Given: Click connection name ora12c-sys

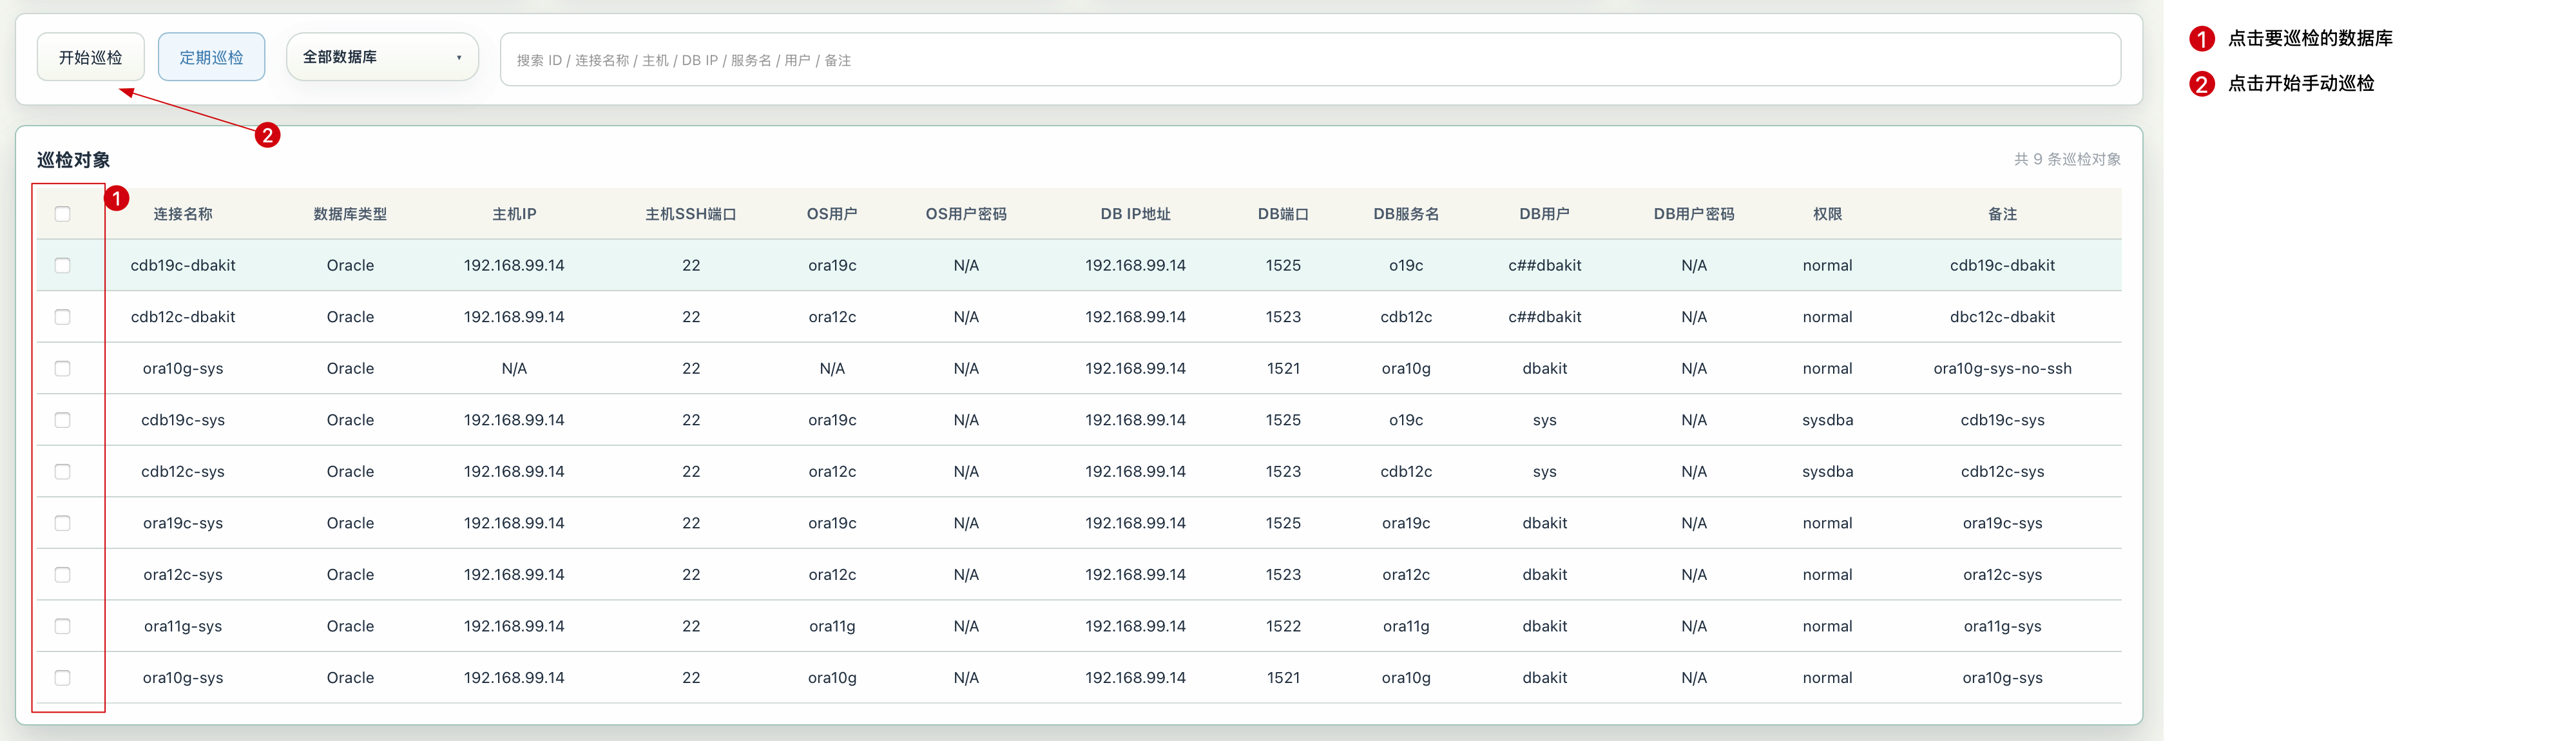Looking at the screenshot, I should pyautogui.click(x=183, y=574).
